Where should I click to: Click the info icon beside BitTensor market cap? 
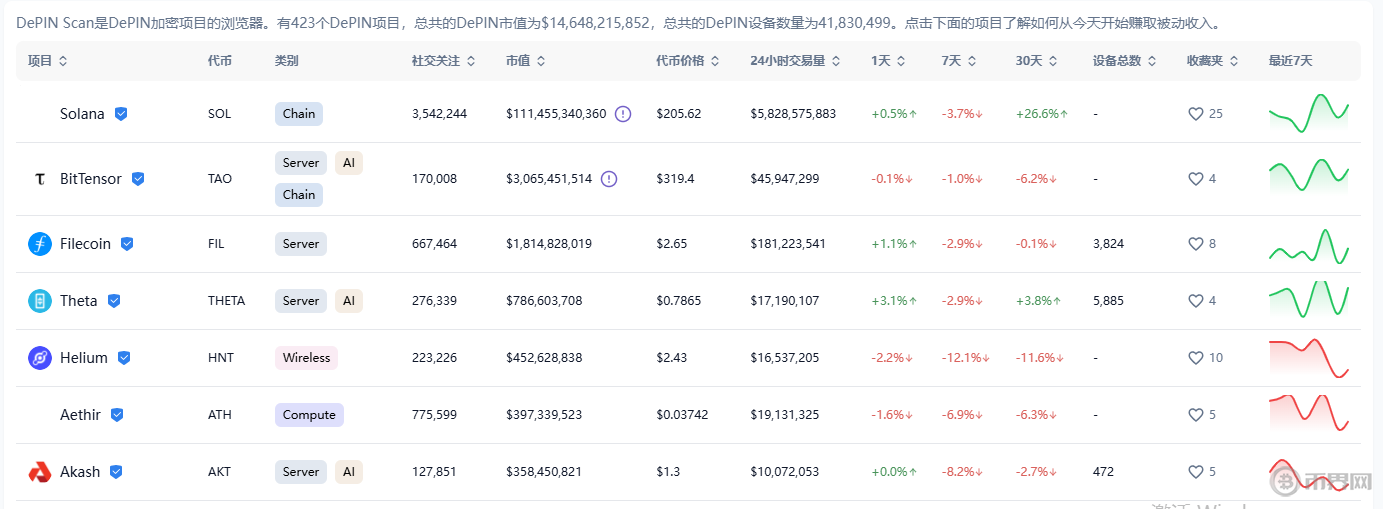point(609,179)
